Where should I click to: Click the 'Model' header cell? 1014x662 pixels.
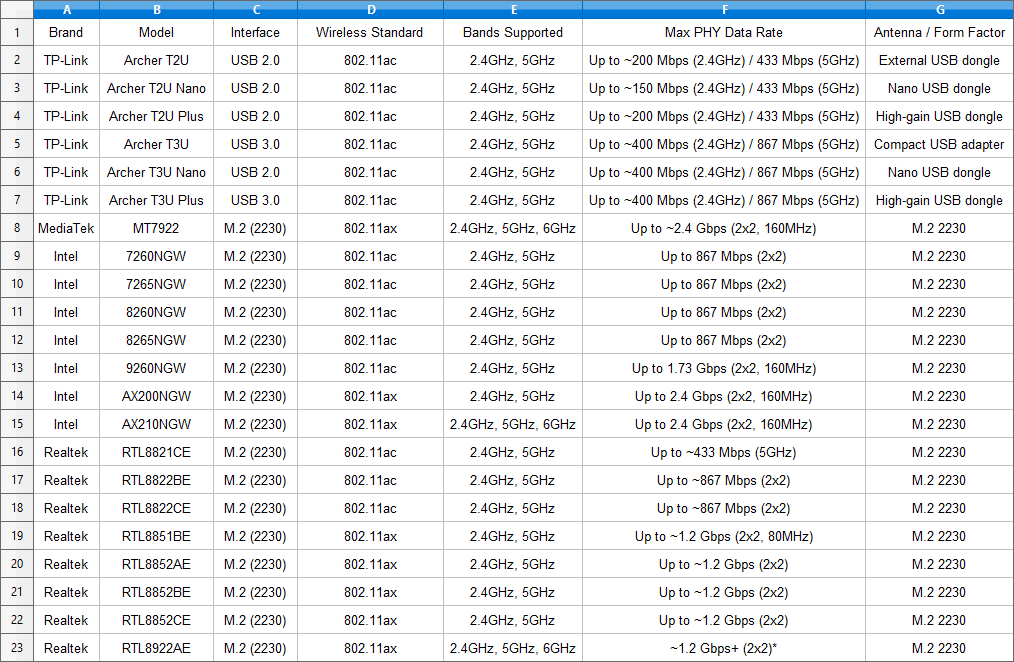tap(156, 32)
